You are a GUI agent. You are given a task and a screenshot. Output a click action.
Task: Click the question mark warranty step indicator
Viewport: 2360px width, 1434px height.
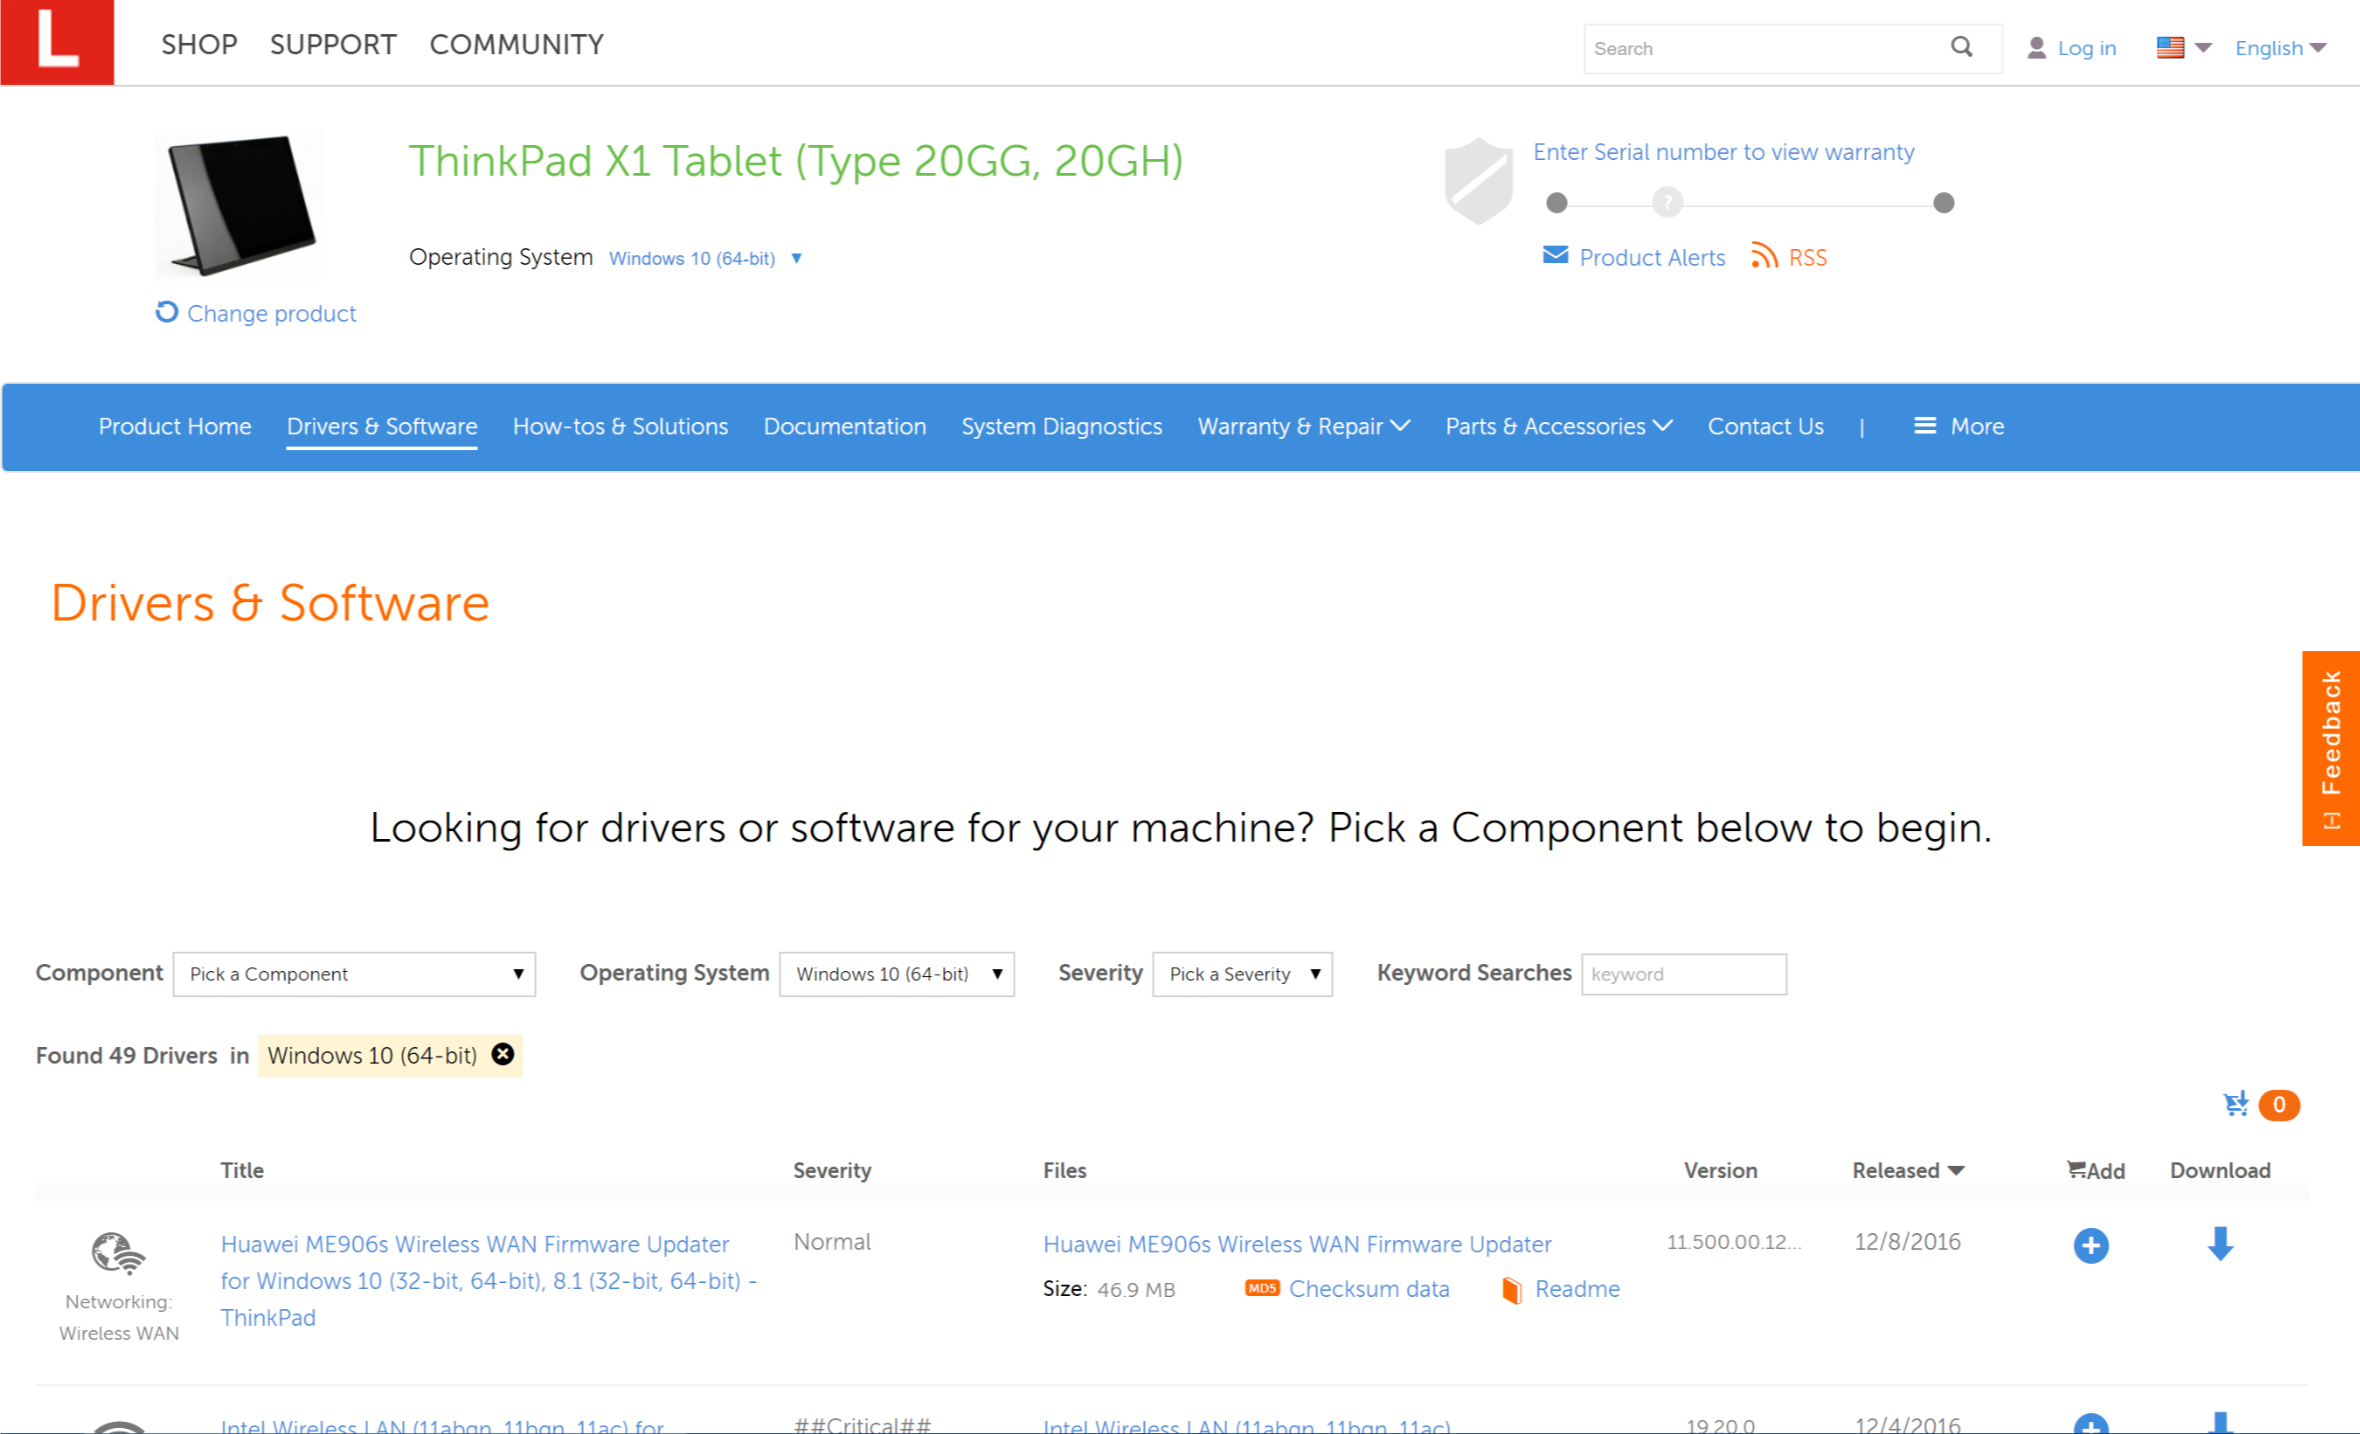1667,202
